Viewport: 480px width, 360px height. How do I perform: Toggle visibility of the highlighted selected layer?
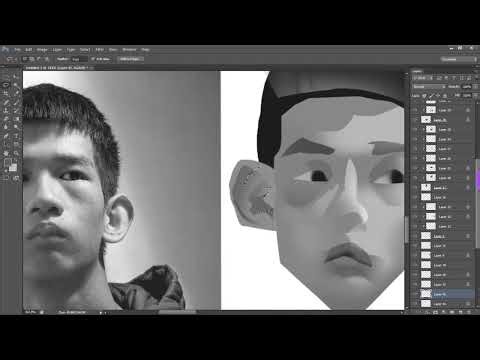click(415, 294)
